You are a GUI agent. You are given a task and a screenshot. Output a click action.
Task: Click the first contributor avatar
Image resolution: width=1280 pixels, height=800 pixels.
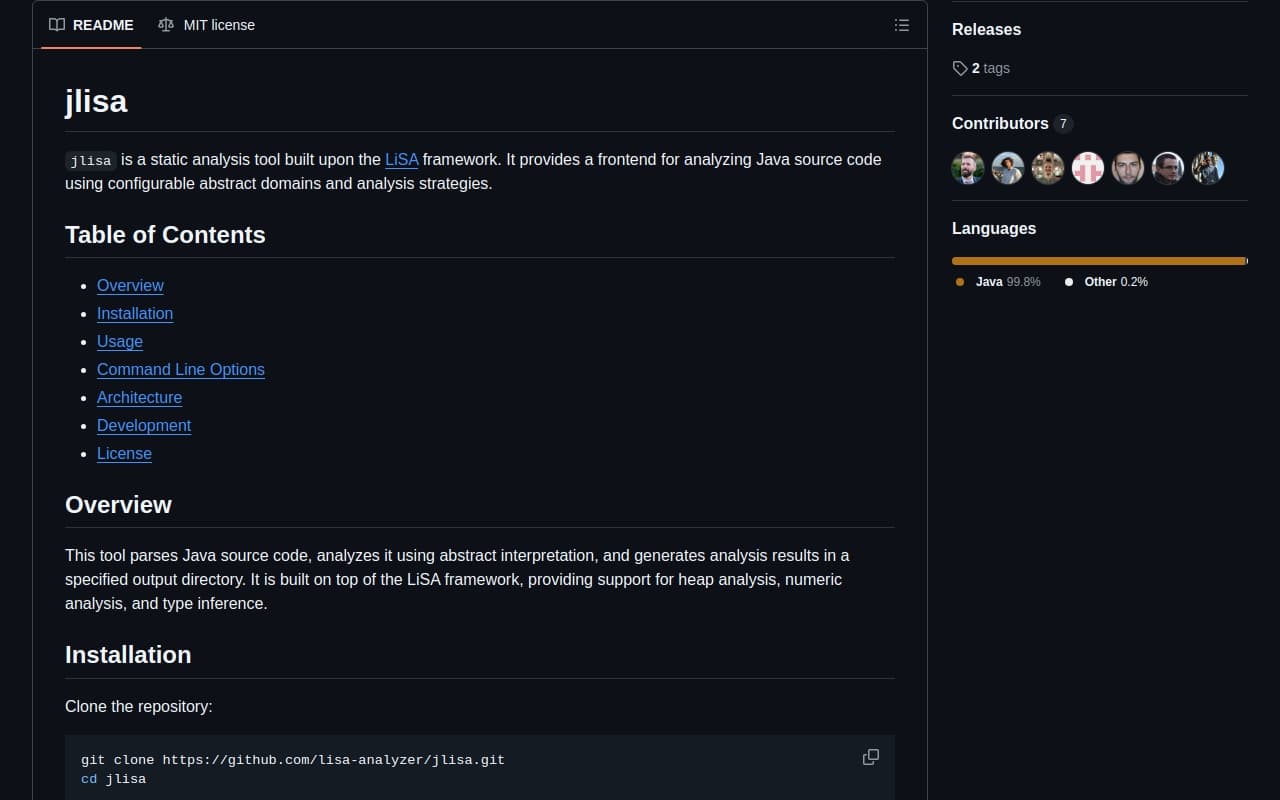(x=967, y=168)
